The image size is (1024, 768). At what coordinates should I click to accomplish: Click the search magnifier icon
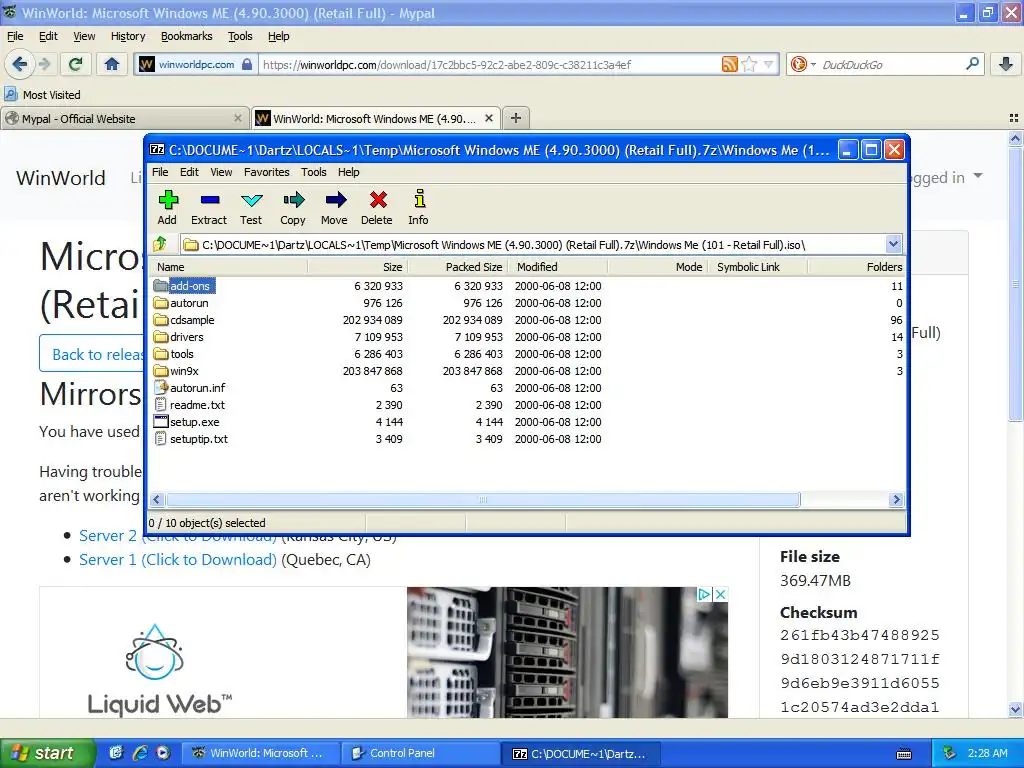(x=972, y=64)
